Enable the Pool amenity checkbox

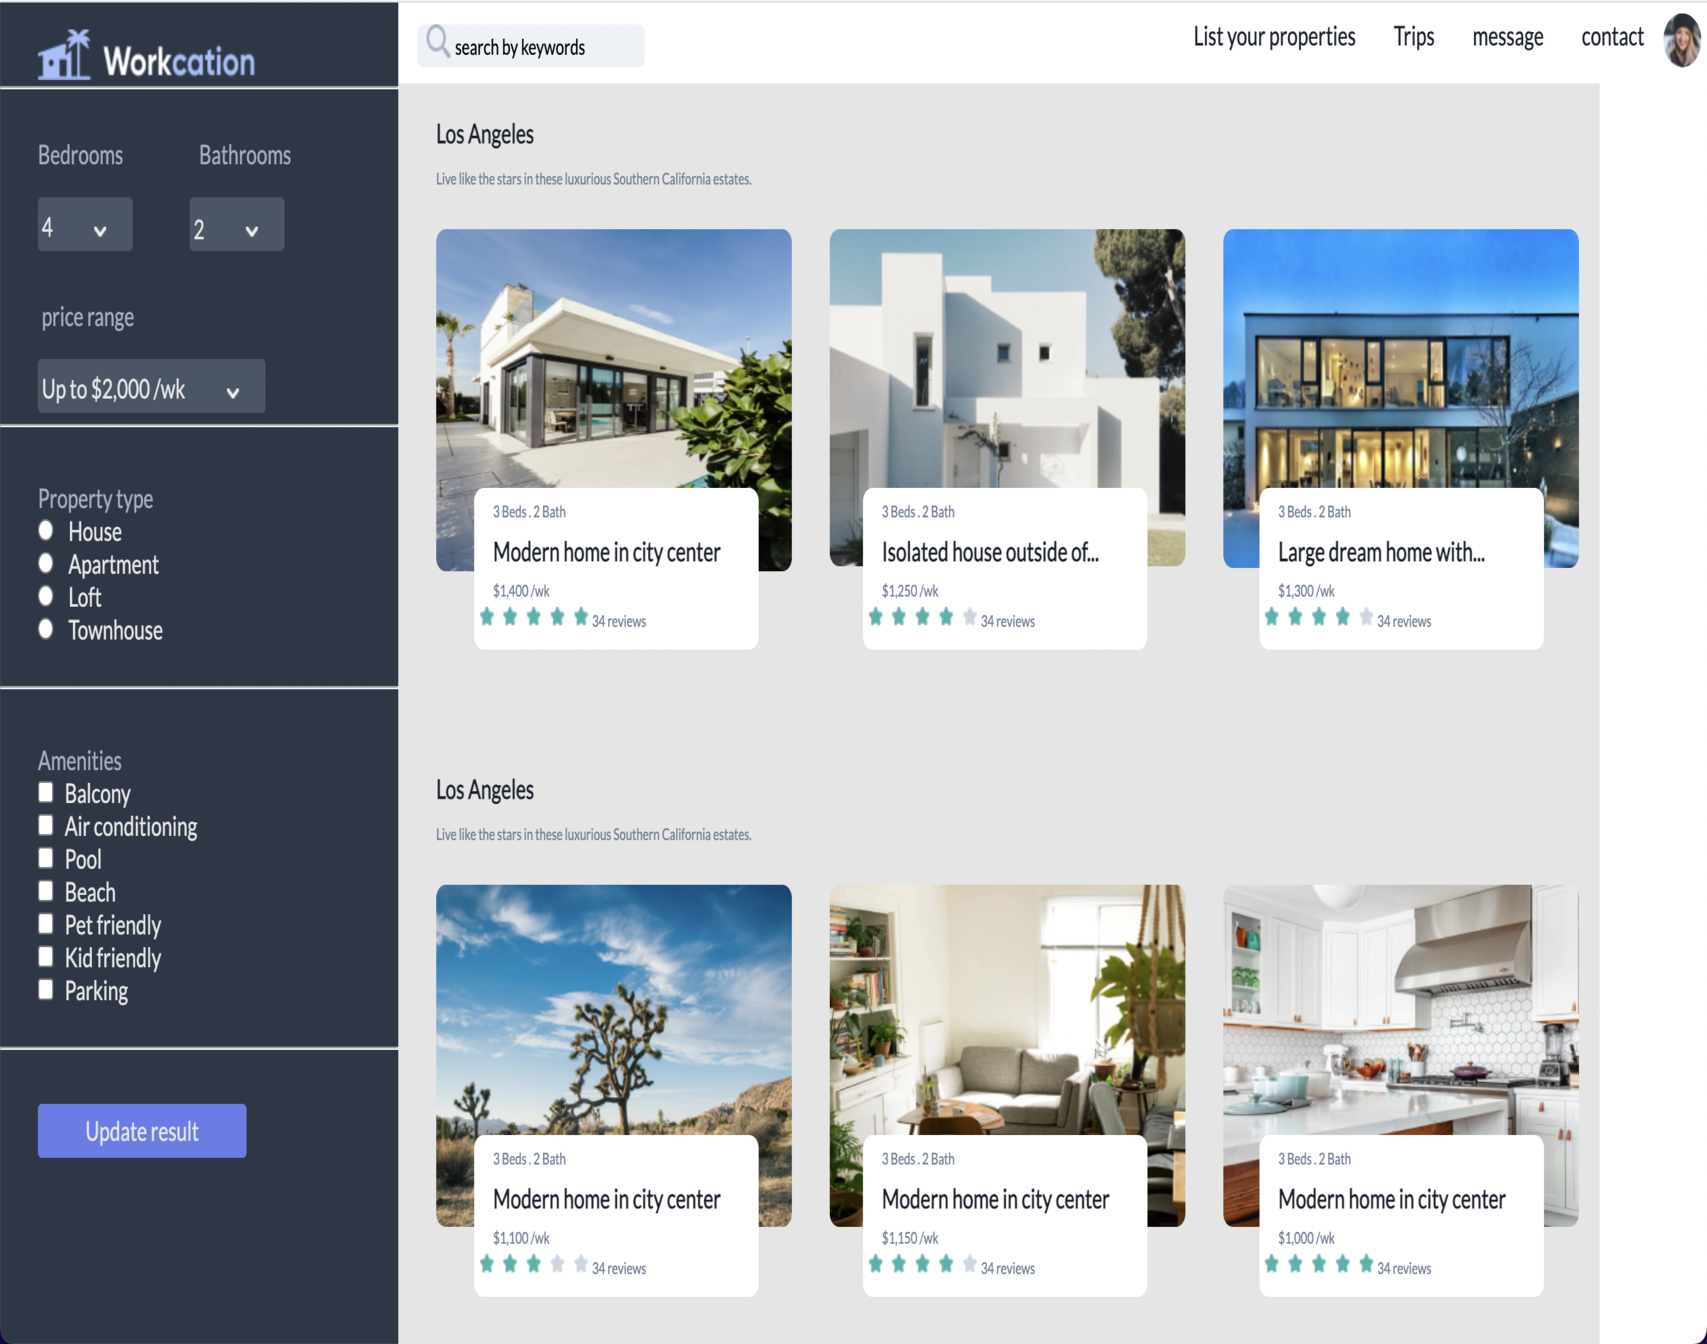pos(46,858)
